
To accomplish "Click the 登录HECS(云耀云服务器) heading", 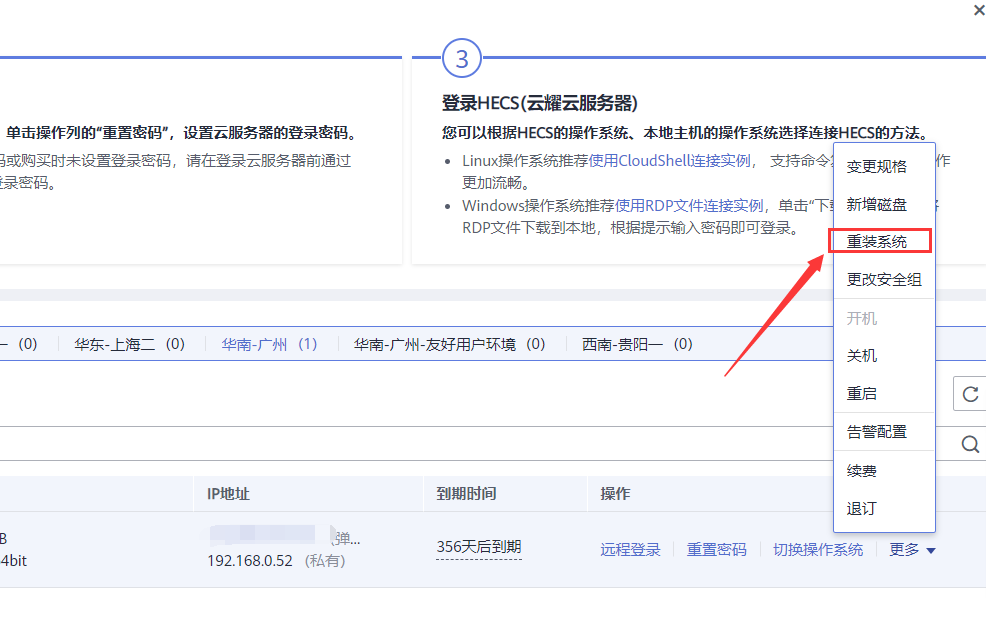I will (540, 103).
